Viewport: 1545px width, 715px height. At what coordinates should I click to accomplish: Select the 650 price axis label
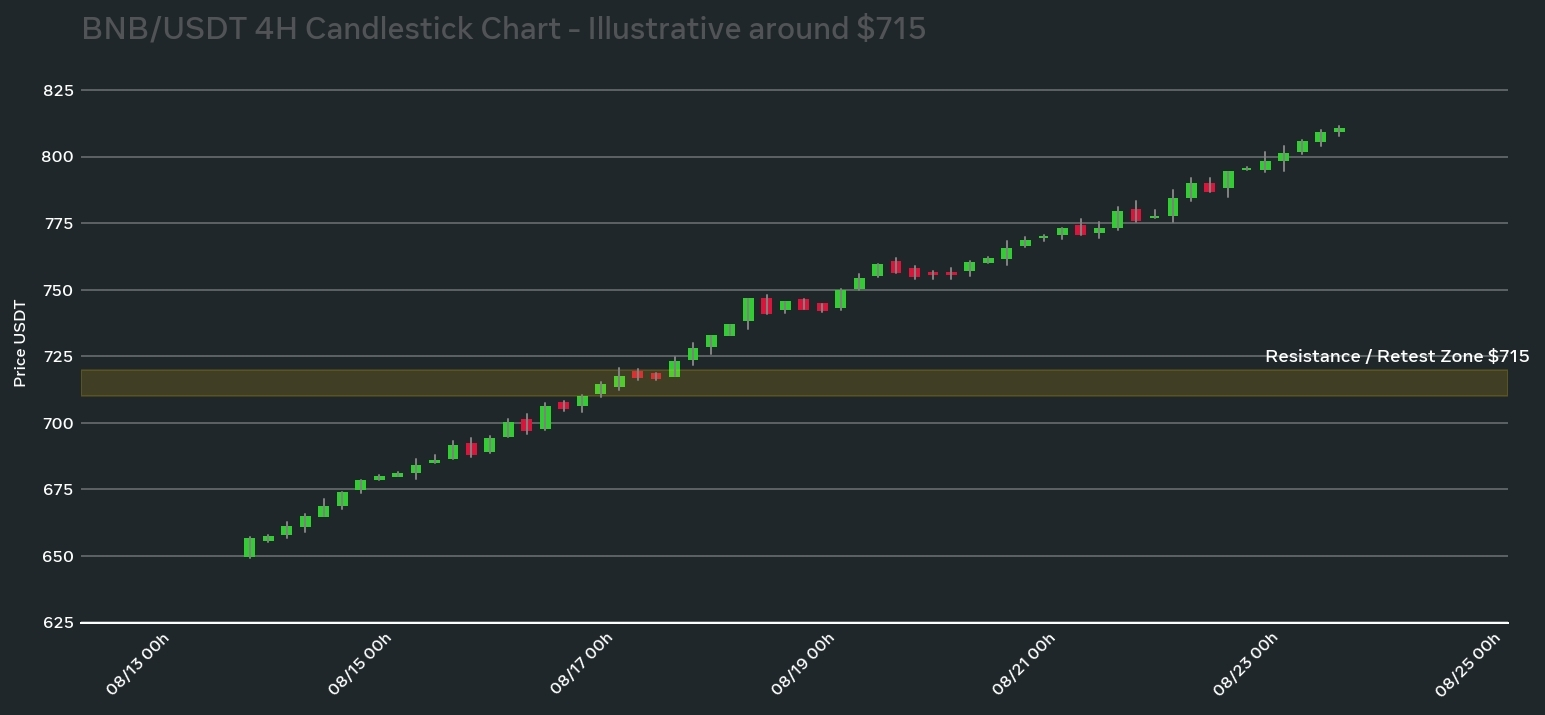pyautogui.click(x=58, y=556)
